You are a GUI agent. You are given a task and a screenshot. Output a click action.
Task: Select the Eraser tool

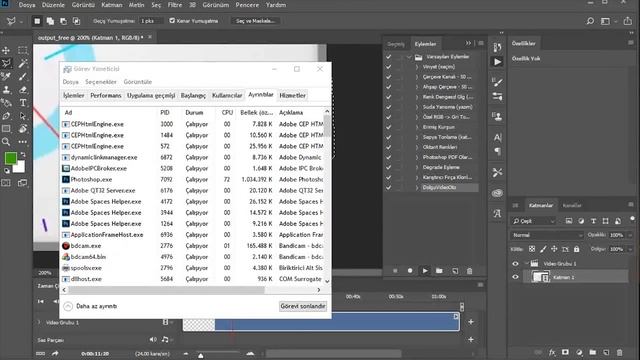click(23, 89)
